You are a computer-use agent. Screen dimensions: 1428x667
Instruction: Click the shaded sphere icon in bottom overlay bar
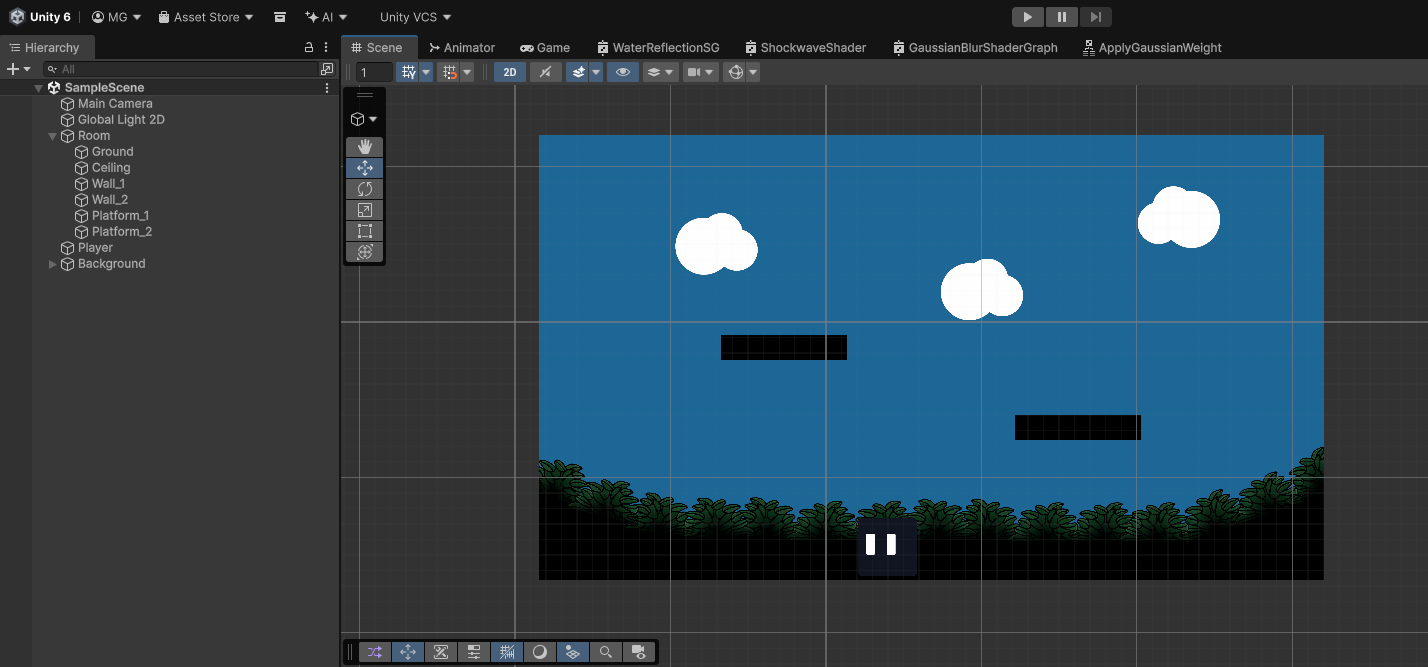(540, 652)
